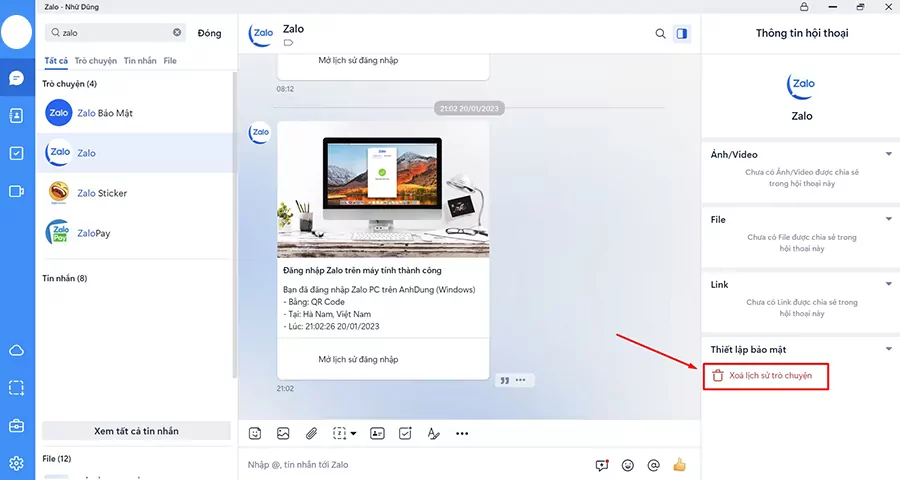Open the Contacts sidebar icon

click(17, 115)
